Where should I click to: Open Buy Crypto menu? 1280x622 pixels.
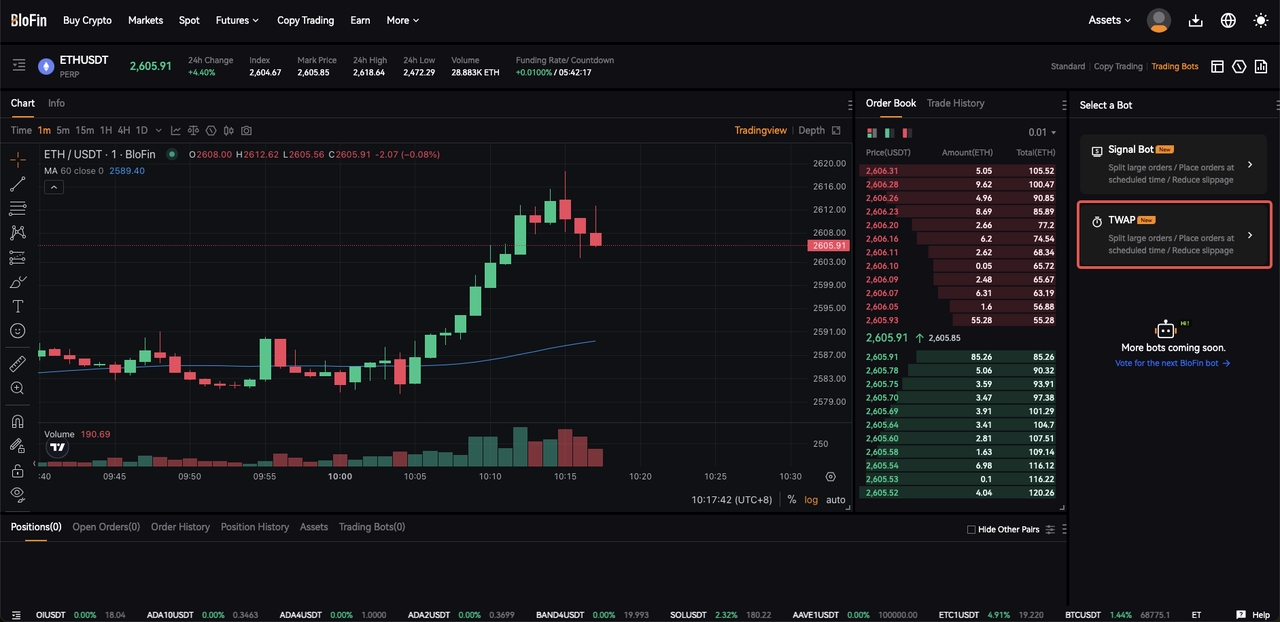click(x=87, y=20)
